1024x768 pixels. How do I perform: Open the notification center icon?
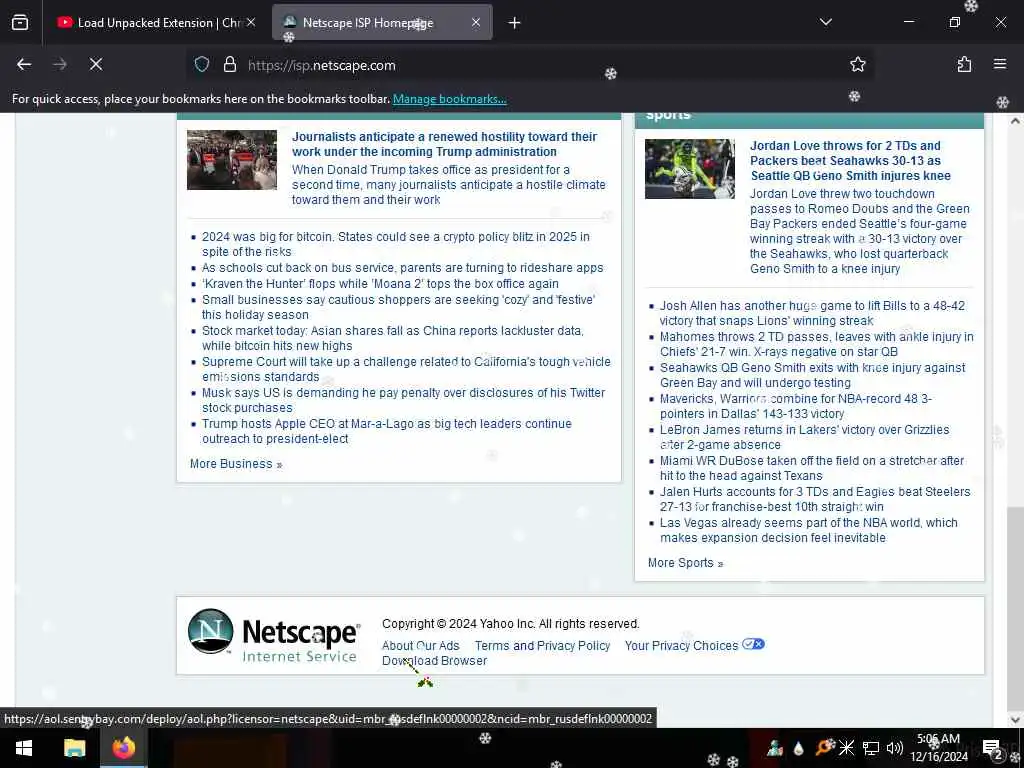992,748
